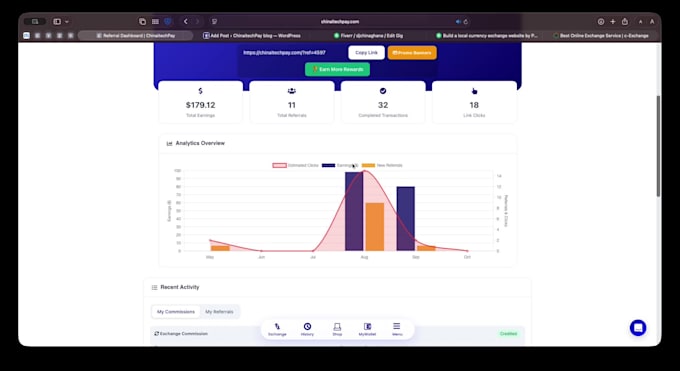
Task: Click the $179.12 total earnings value
Action: (x=200, y=105)
